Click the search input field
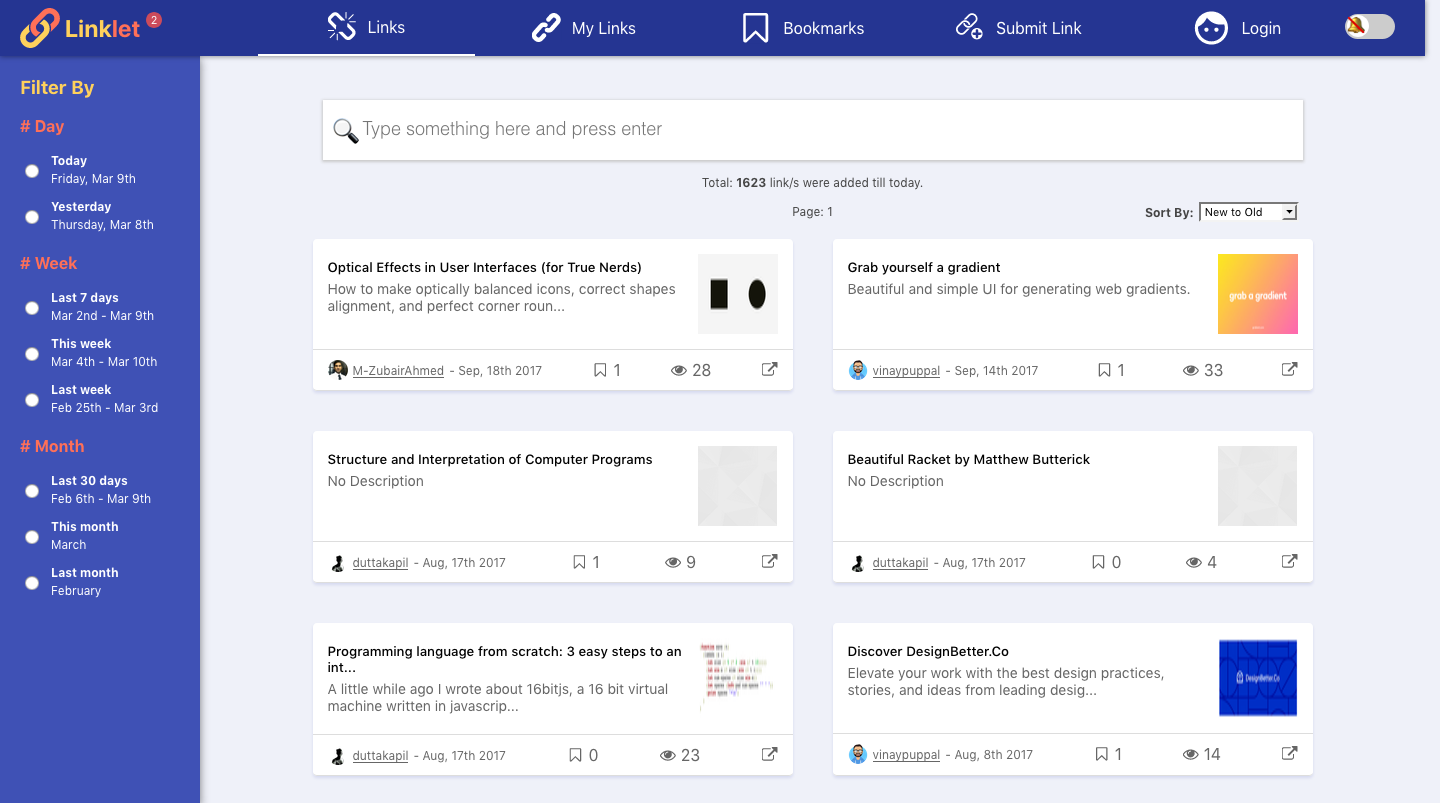The width and height of the screenshot is (1440, 803). point(813,130)
